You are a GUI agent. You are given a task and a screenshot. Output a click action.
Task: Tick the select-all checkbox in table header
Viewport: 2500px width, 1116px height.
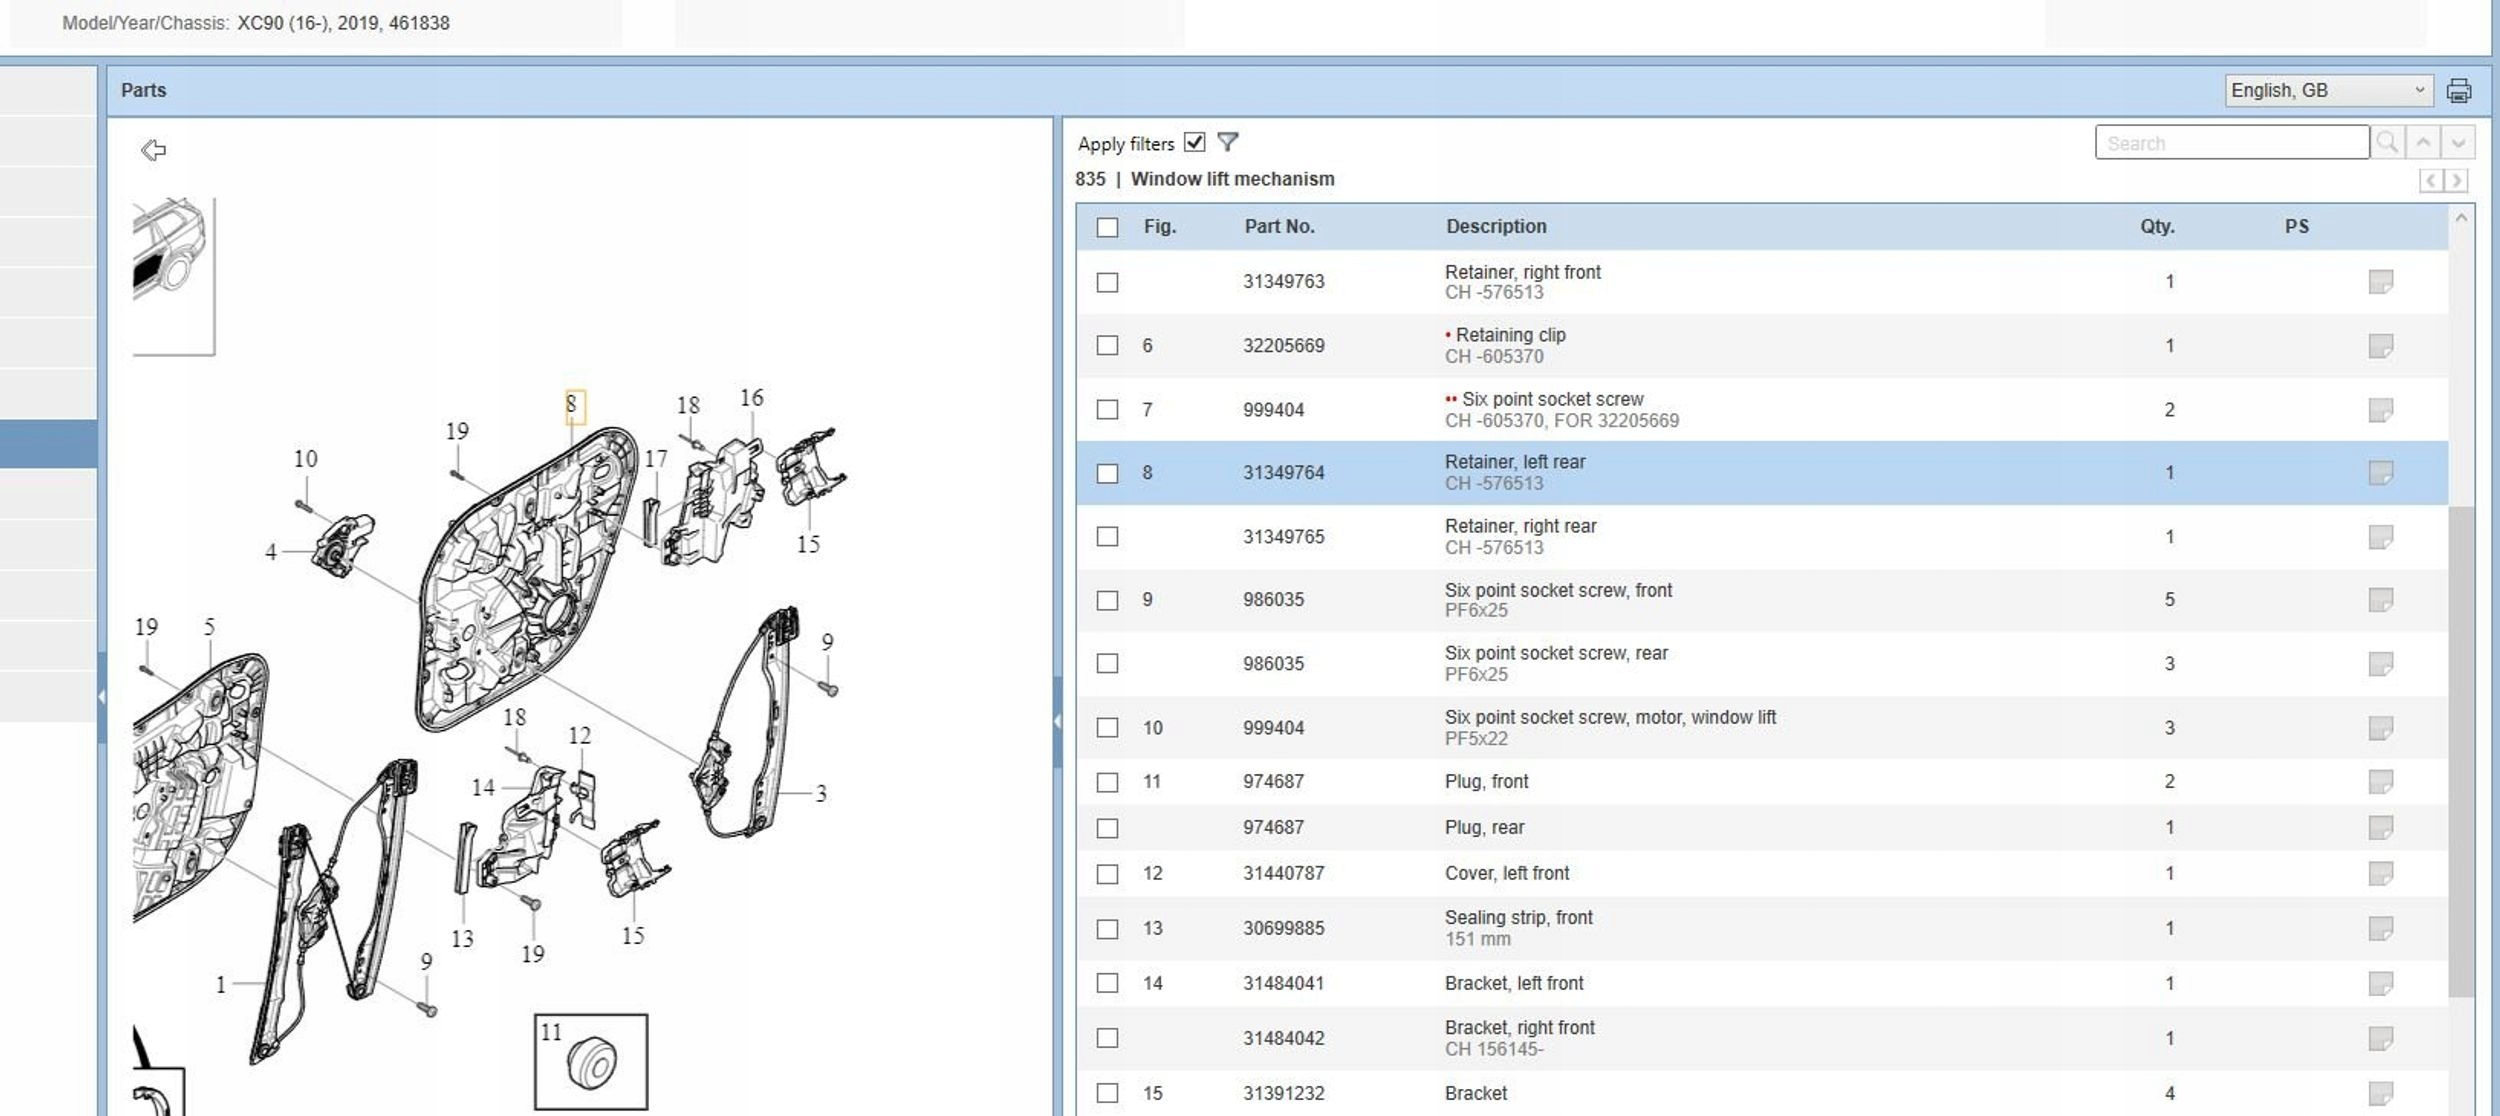pos(1107,227)
